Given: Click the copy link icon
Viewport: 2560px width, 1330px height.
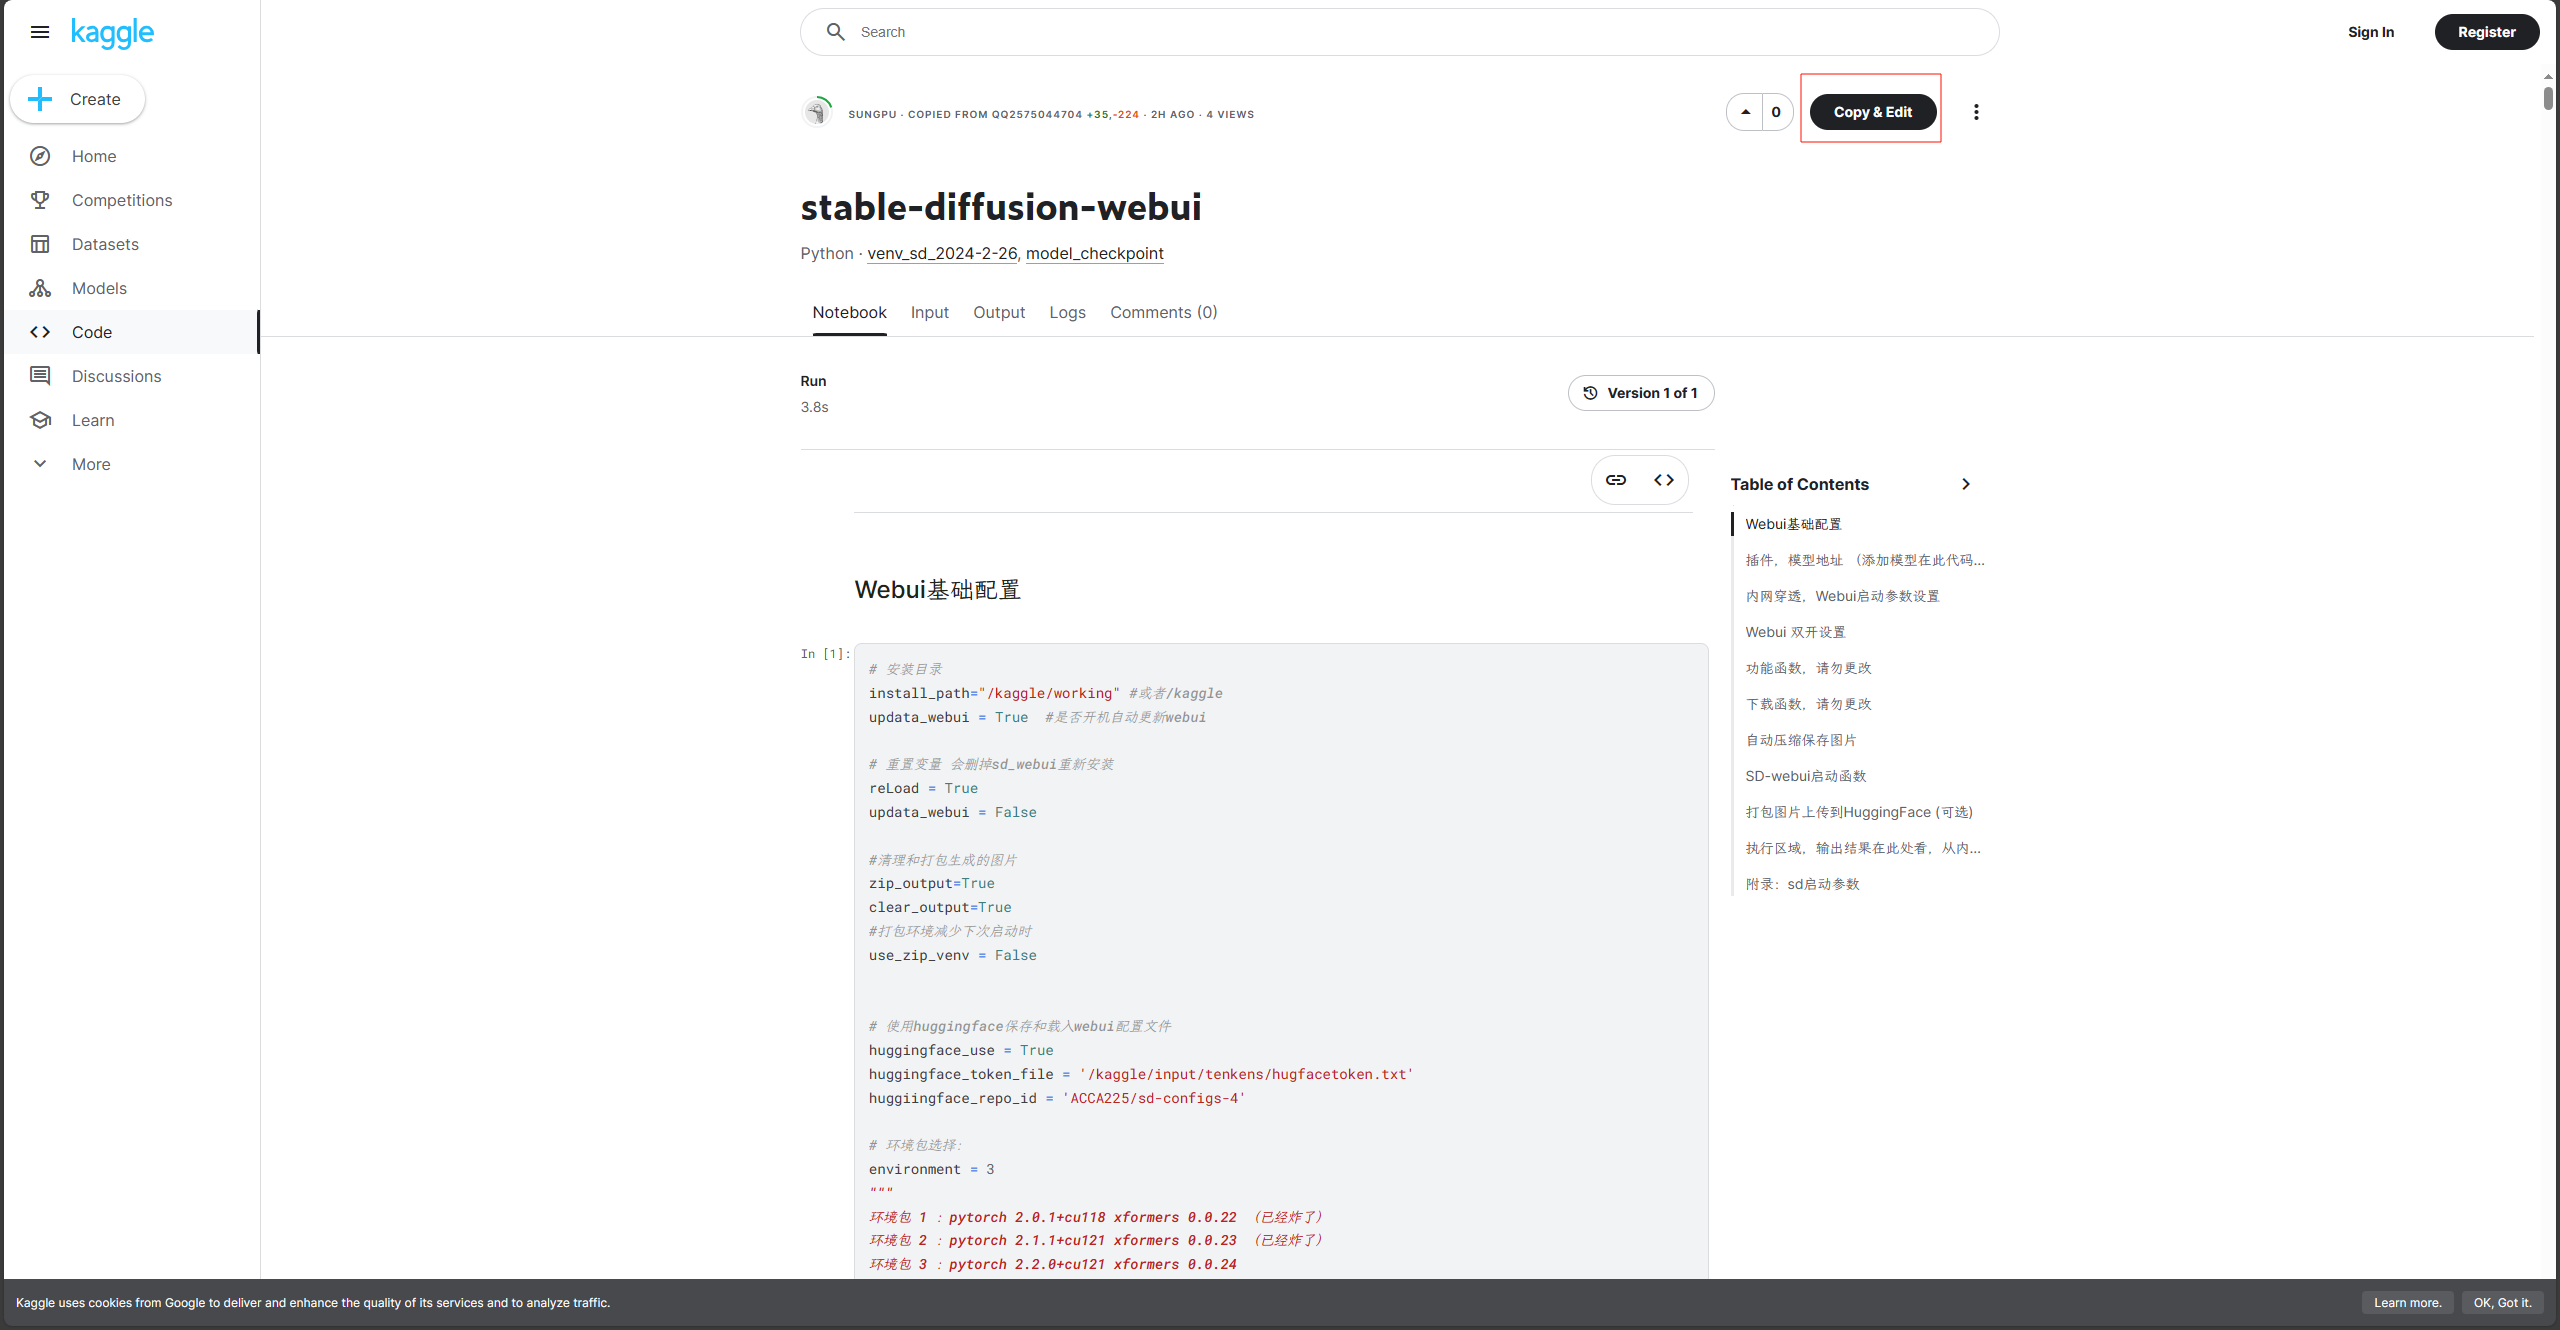Looking at the screenshot, I should [1615, 480].
